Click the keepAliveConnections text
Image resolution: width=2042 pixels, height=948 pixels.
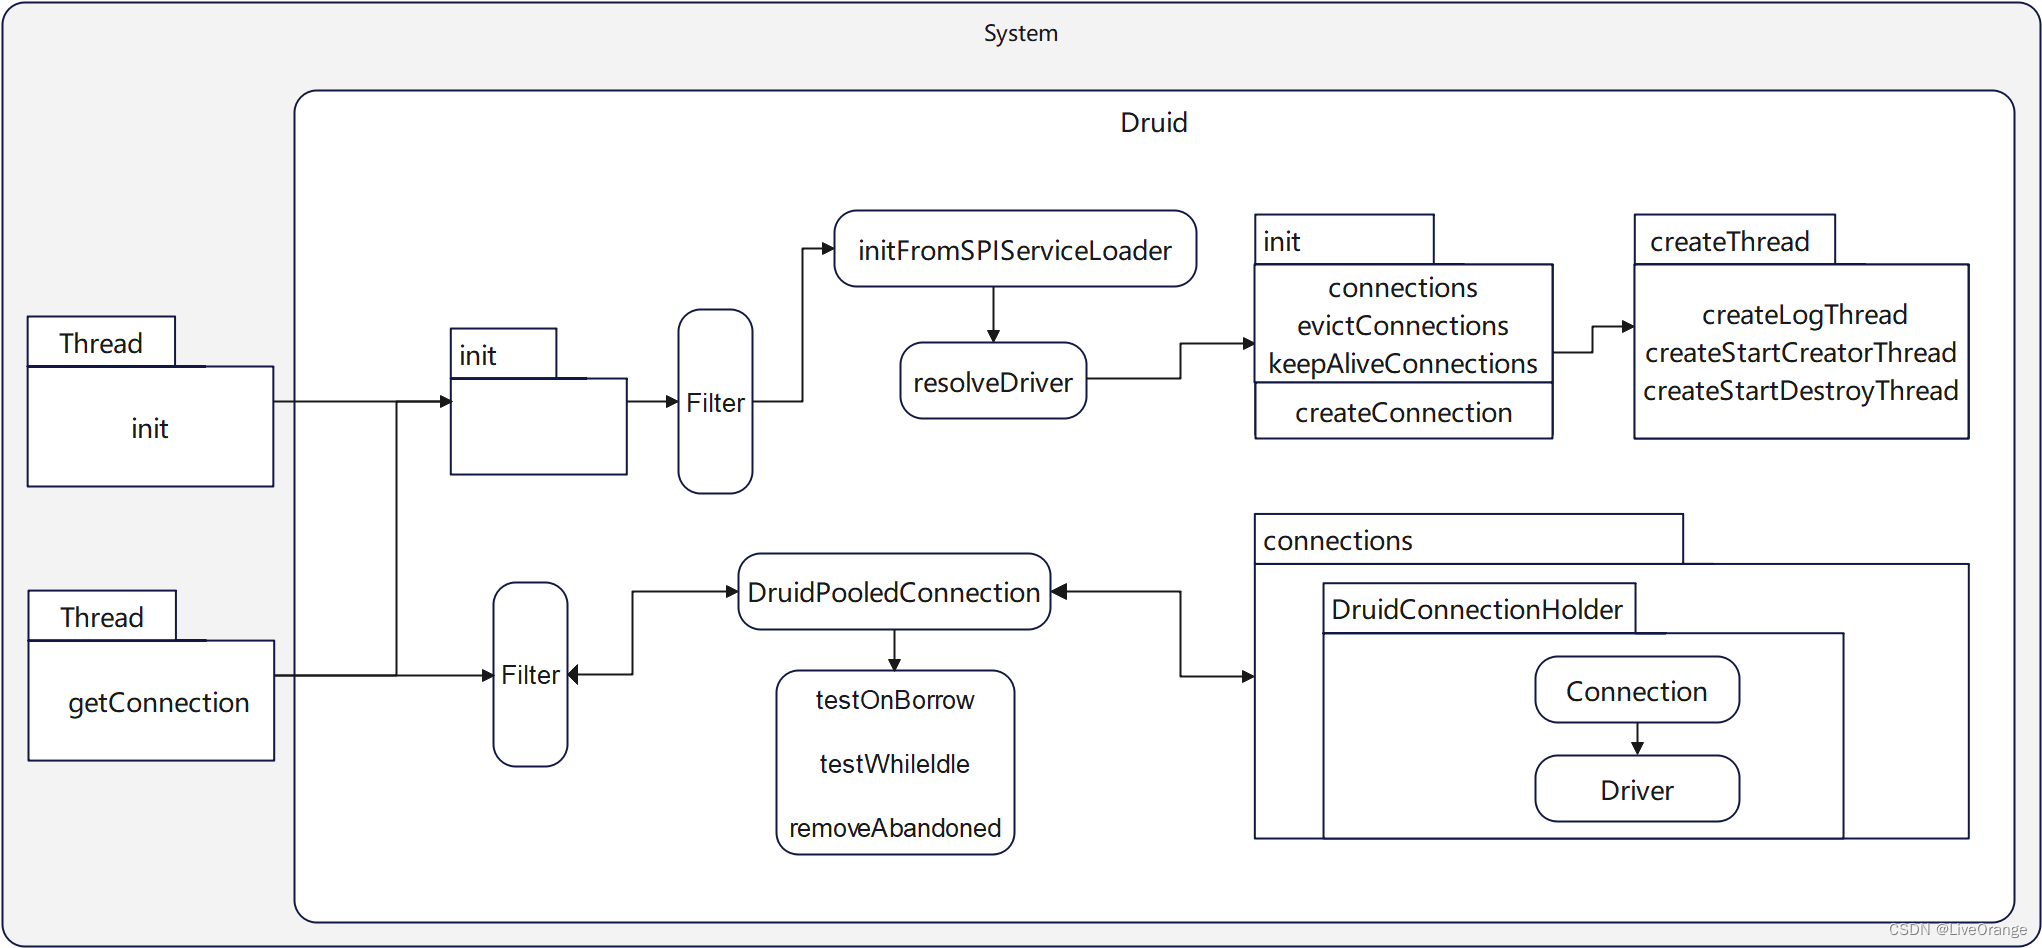tap(1403, 364)
